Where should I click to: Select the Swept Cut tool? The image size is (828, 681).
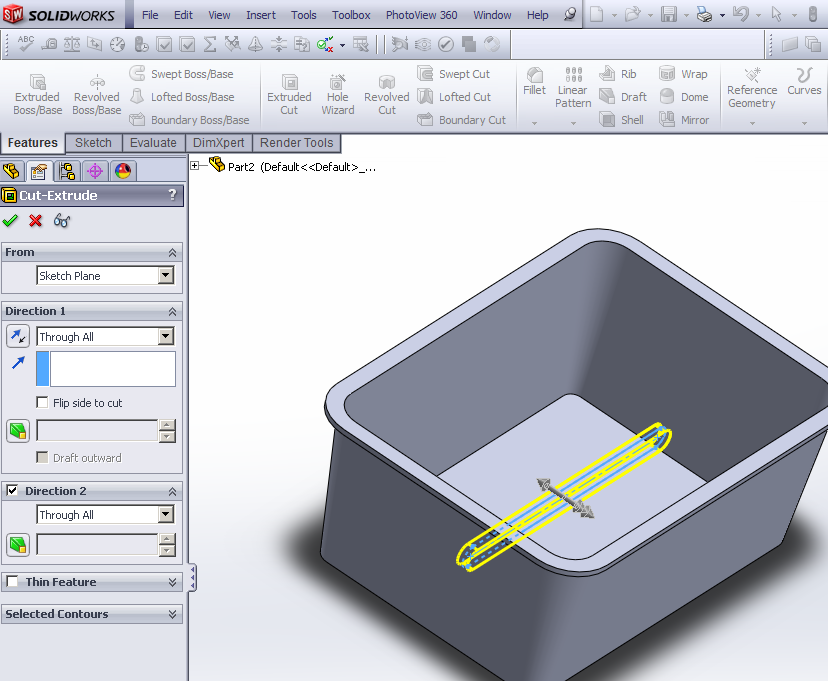point(454,74)
